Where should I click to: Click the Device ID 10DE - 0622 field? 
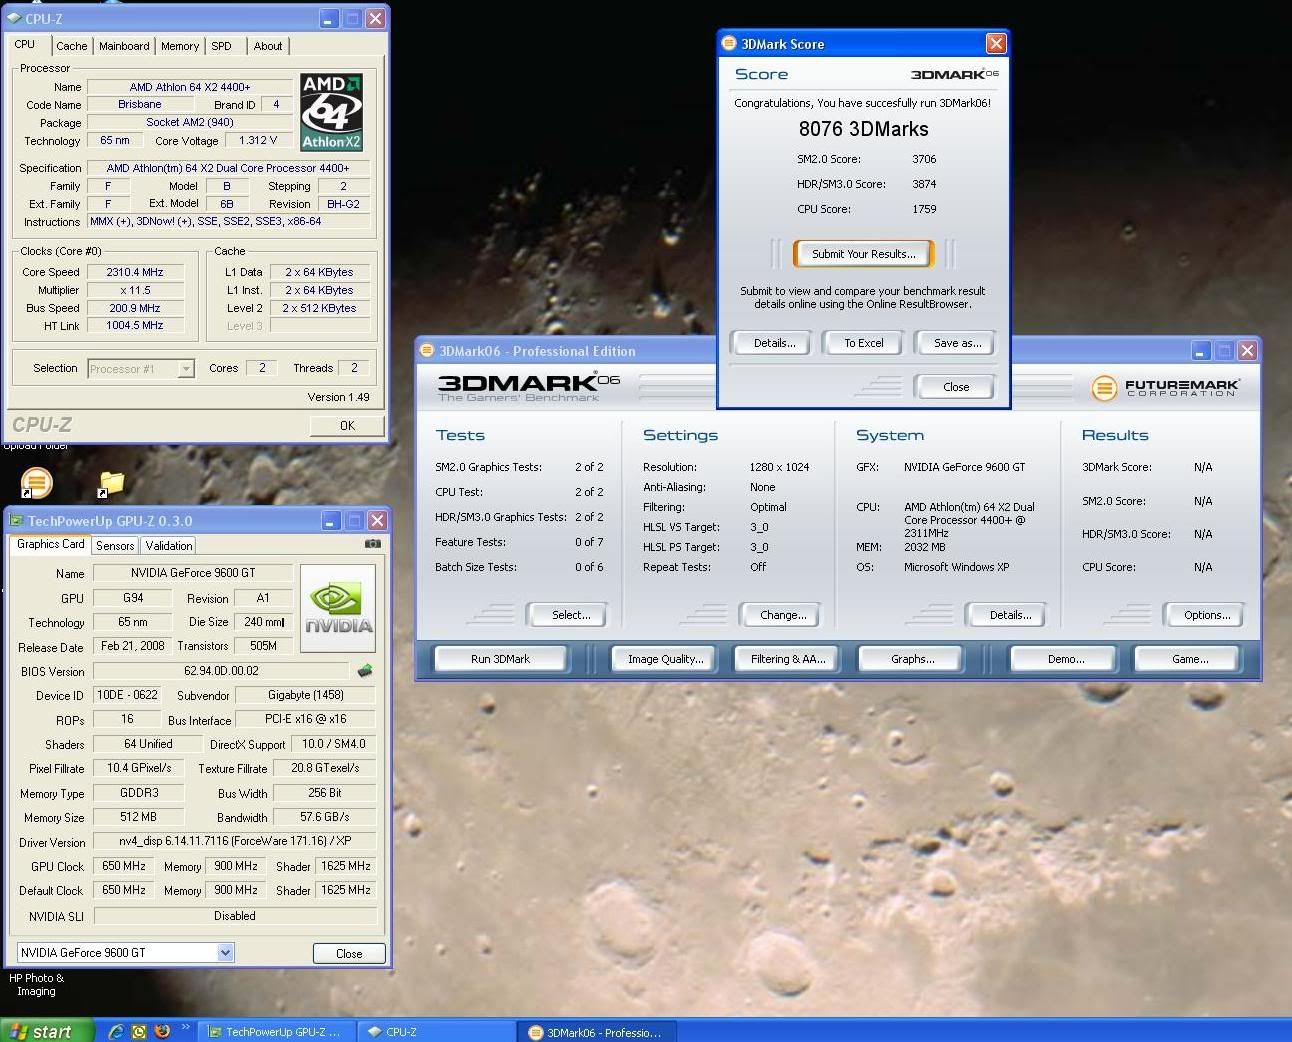127,695
